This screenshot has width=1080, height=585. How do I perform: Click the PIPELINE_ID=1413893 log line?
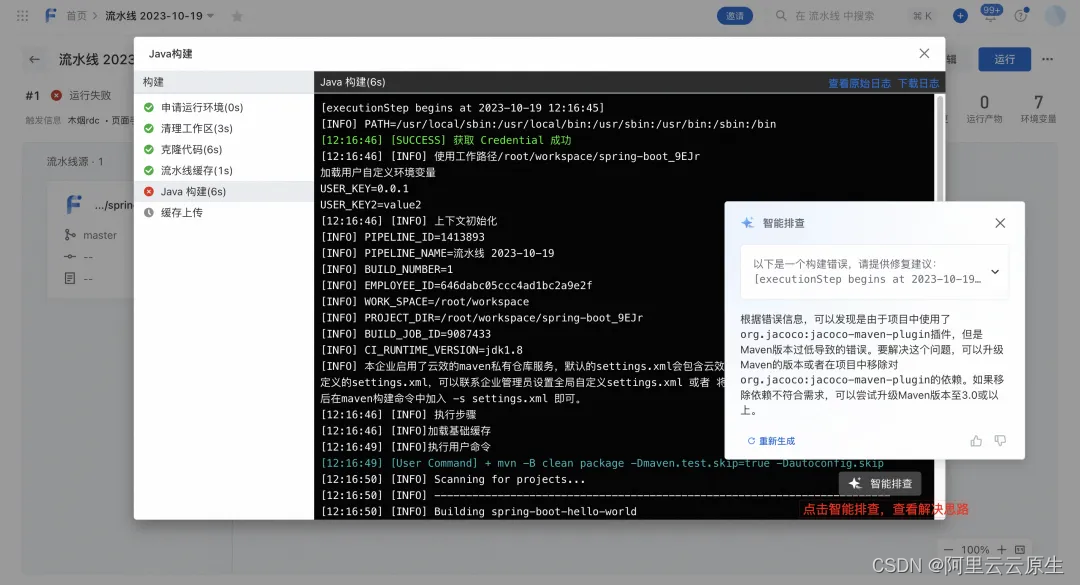tap(403, 237)
